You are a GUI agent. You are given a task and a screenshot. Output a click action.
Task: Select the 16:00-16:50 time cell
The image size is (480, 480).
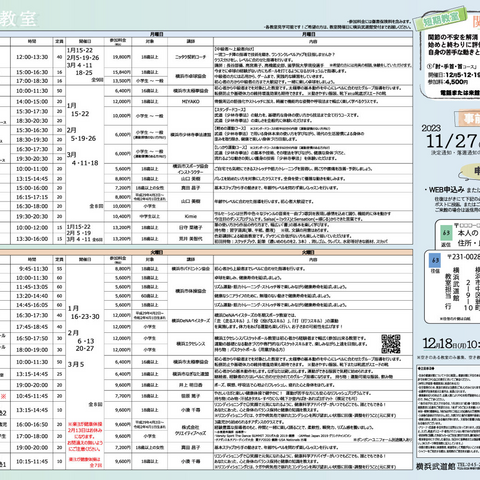32,424
